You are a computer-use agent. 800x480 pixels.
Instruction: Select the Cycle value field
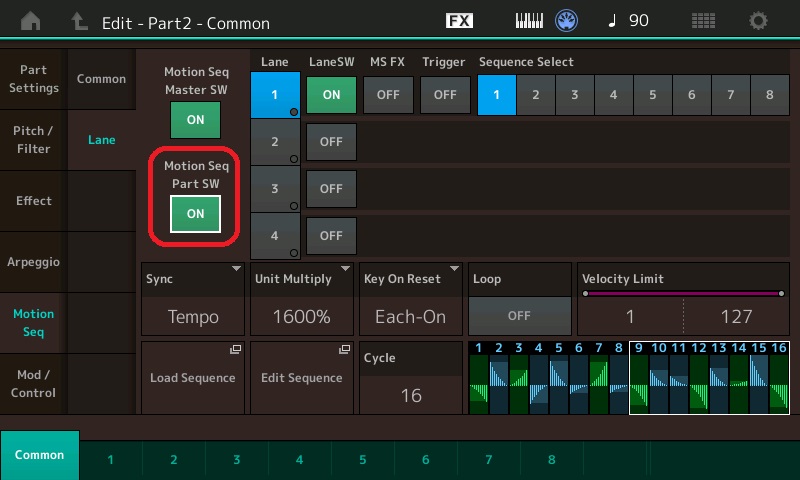410,394
